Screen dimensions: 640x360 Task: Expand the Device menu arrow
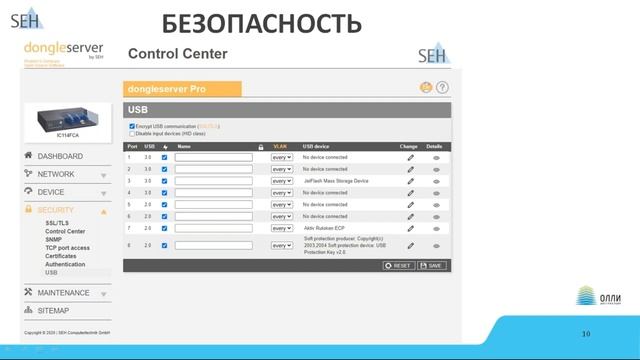pos(104,193)
